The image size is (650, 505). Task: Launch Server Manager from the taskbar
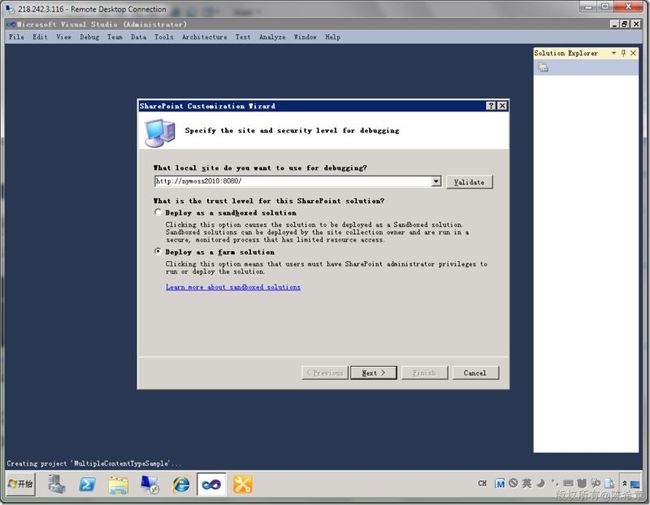point(56,484)
